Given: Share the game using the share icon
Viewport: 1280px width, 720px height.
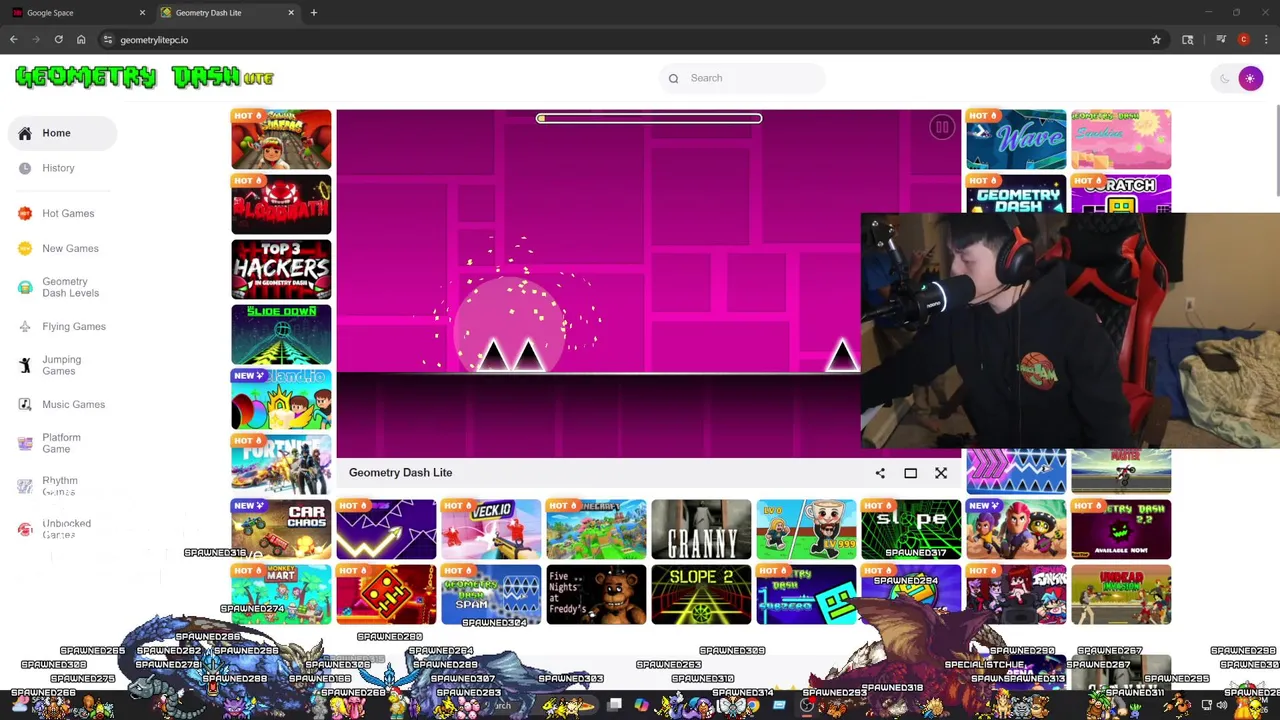Looking at the screenshot, I should click(880, 473).
